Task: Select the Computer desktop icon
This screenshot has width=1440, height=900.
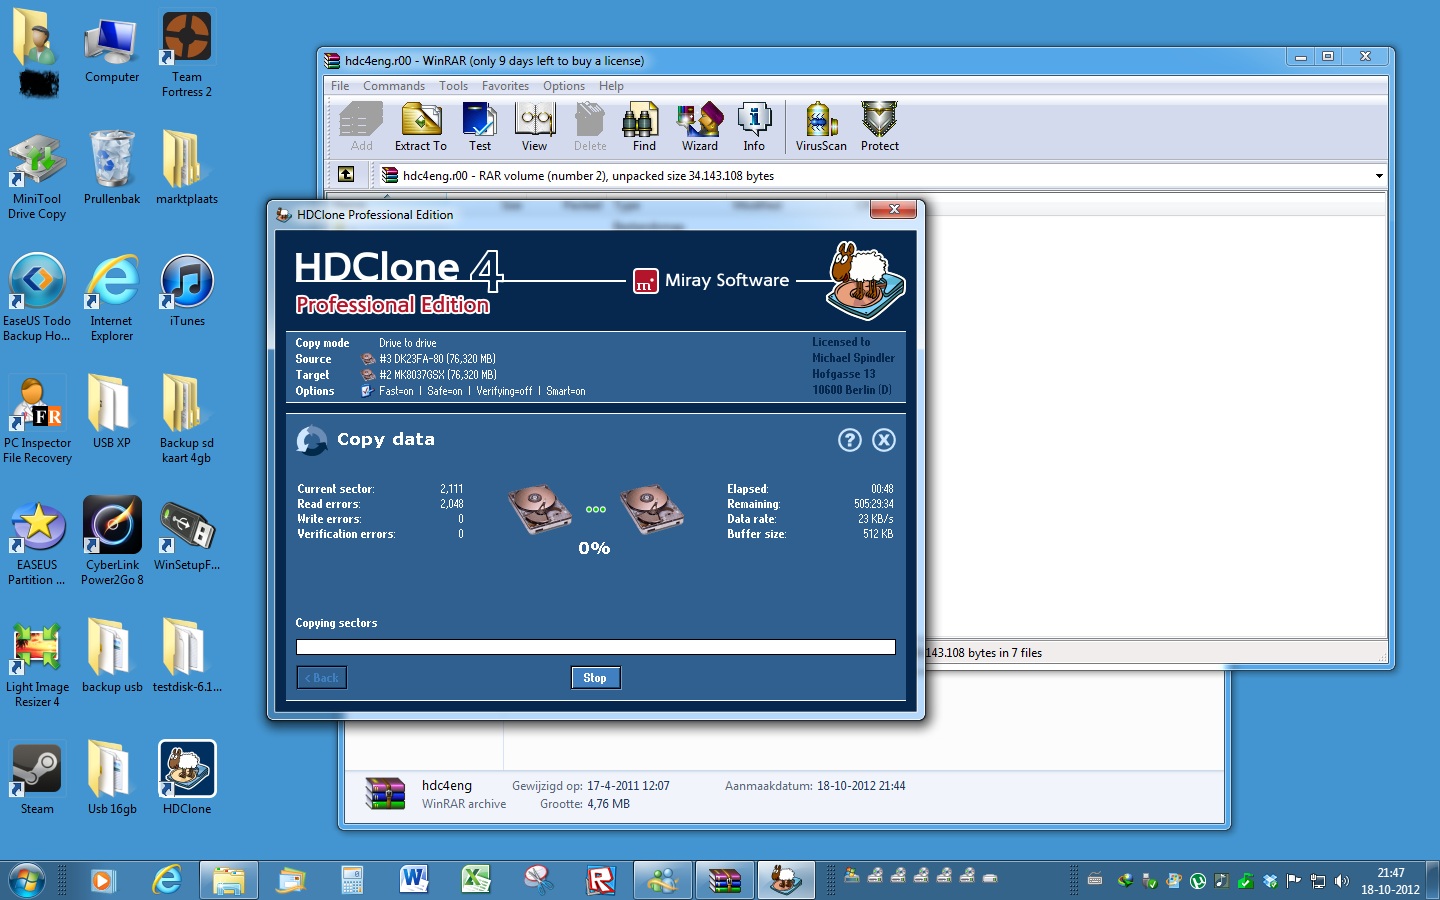Action: [112, 48]
